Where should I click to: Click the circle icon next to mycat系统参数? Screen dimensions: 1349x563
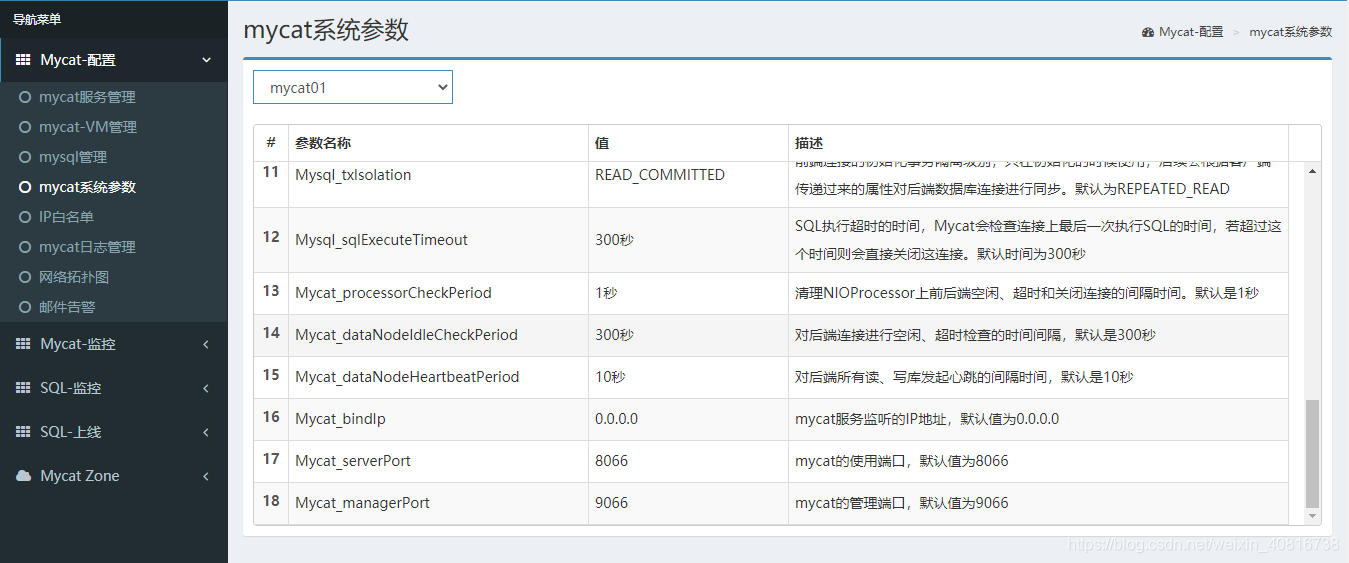coord(25,187)
